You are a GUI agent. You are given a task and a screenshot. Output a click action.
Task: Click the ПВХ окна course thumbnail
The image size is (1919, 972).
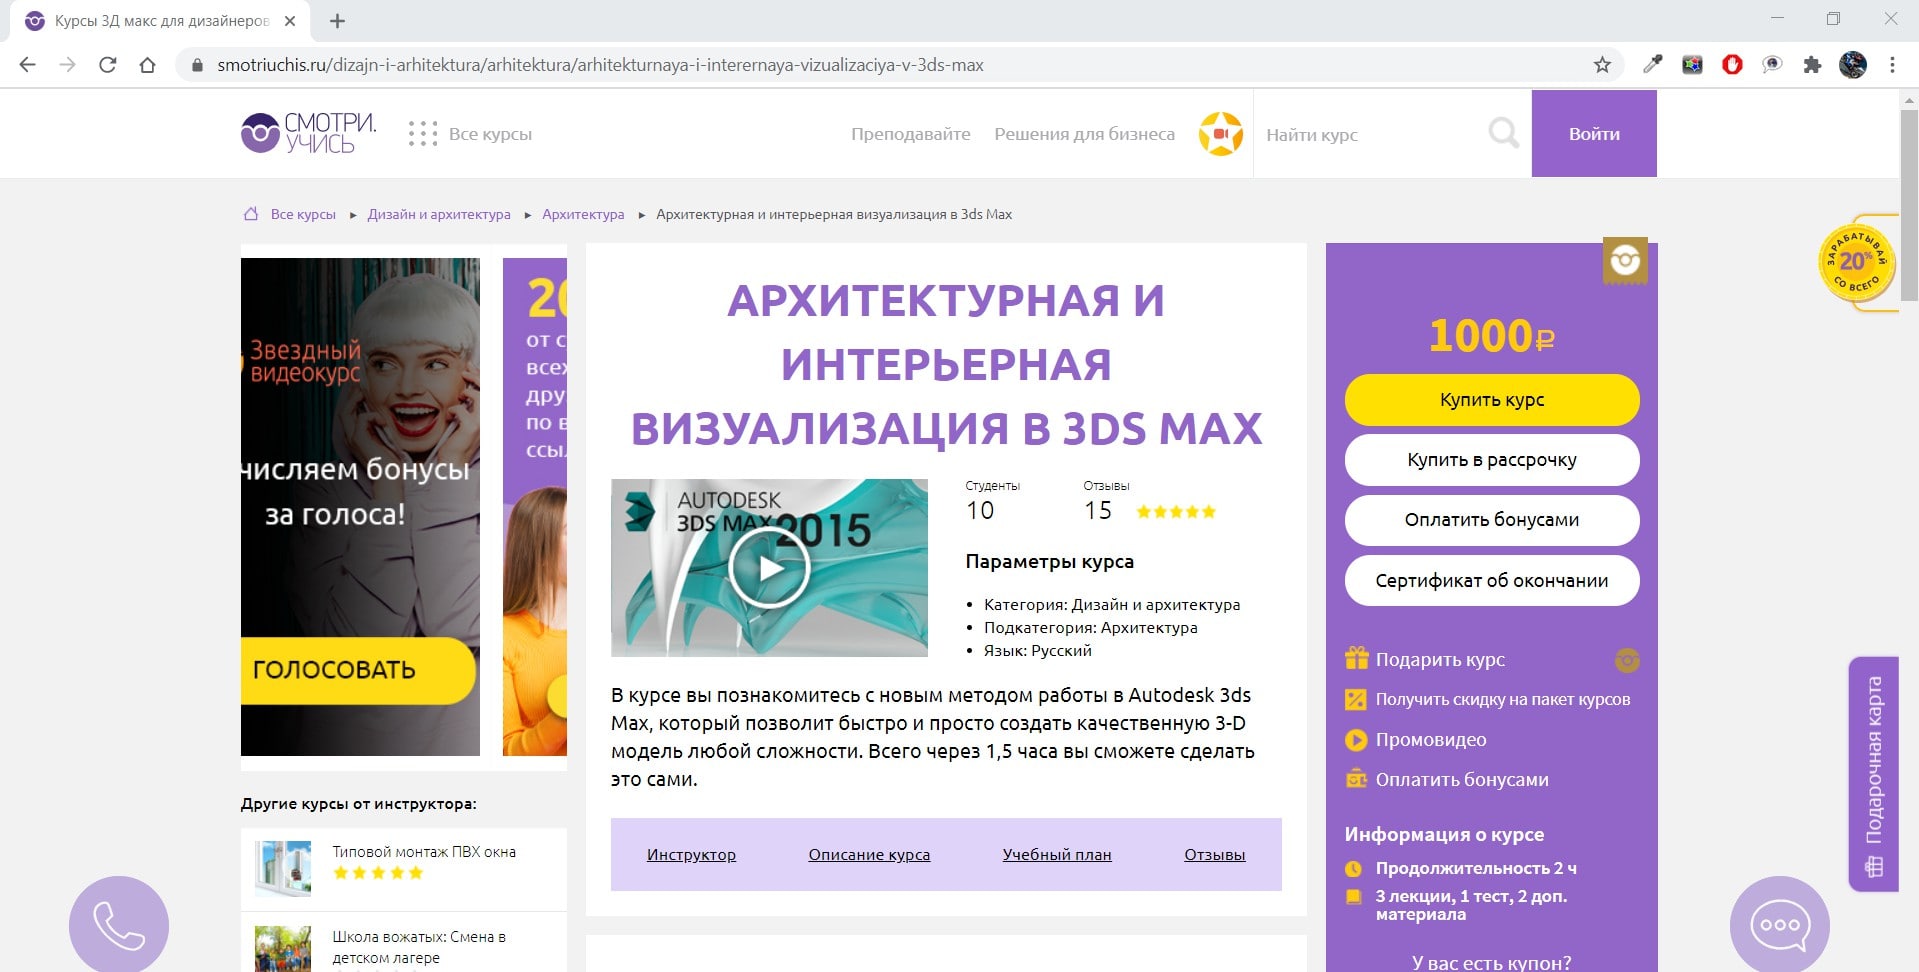(x=283, y=868)
